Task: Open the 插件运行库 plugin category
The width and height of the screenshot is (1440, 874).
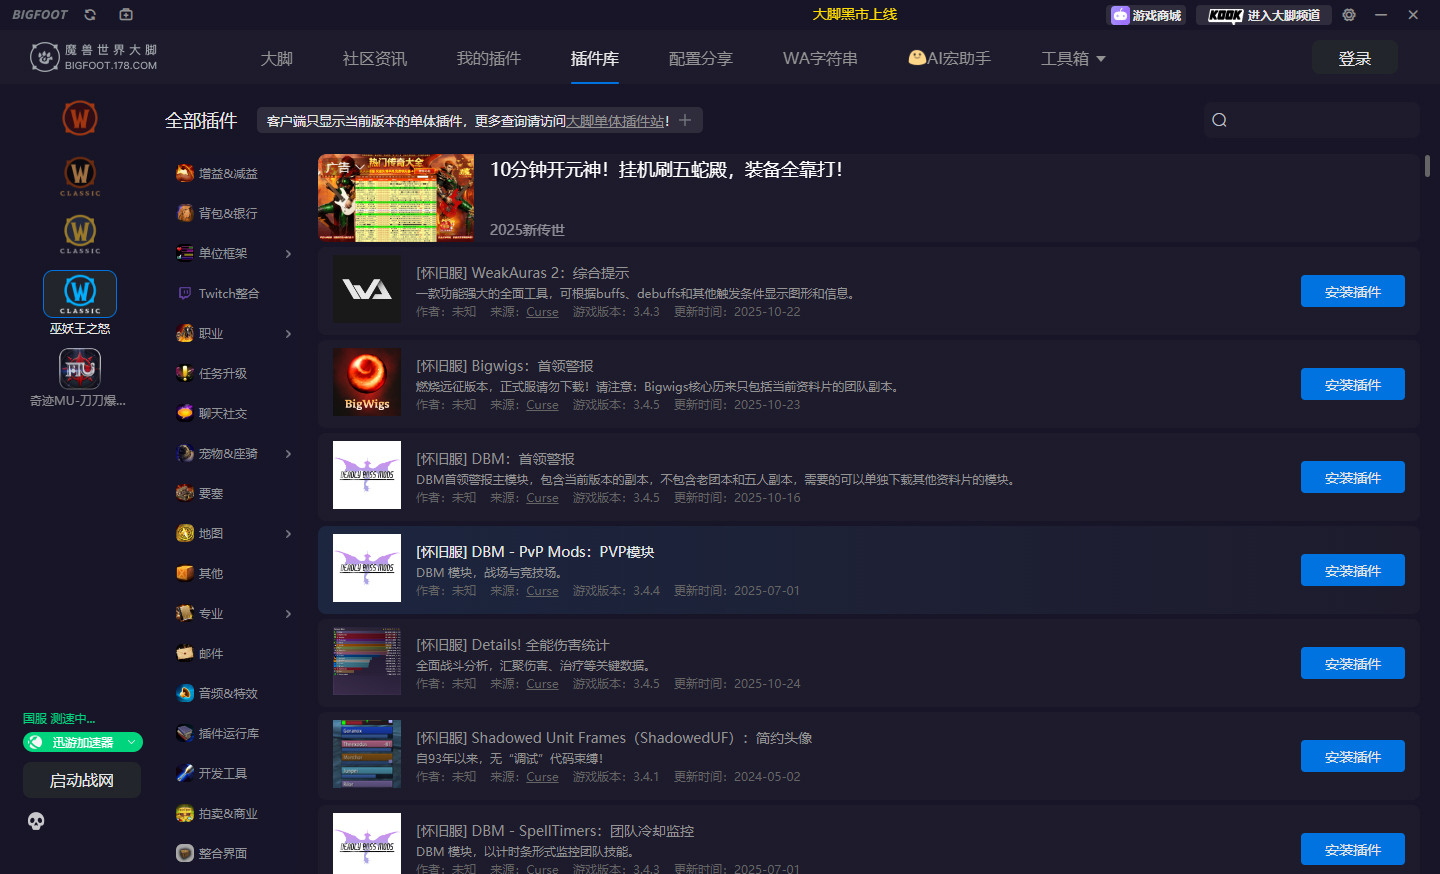Action: point(217,733)
